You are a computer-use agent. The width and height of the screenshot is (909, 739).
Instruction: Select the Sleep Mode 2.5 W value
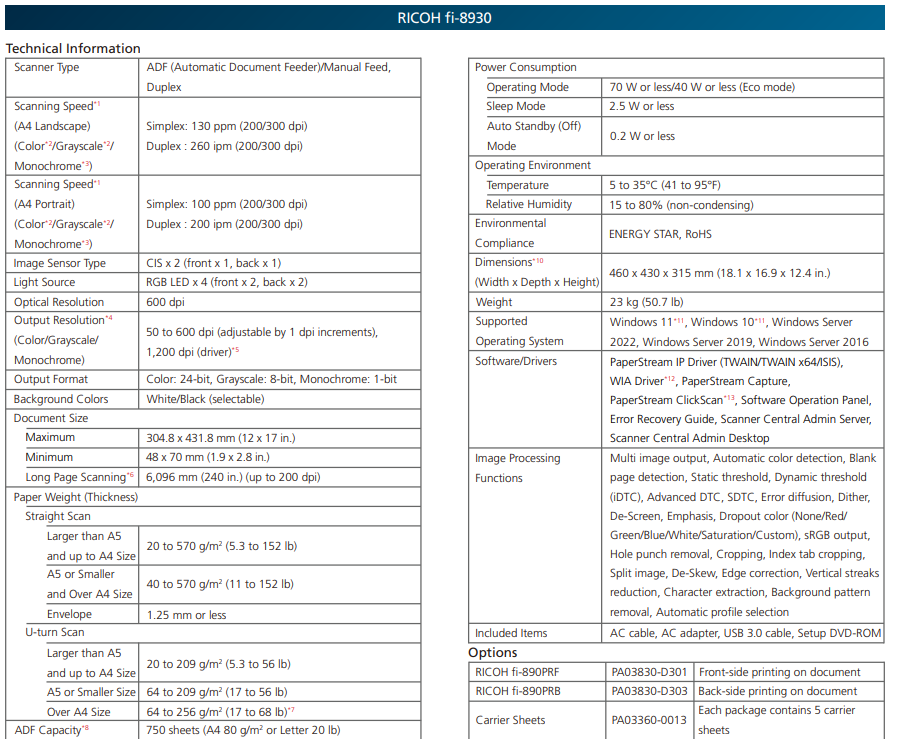641,107
